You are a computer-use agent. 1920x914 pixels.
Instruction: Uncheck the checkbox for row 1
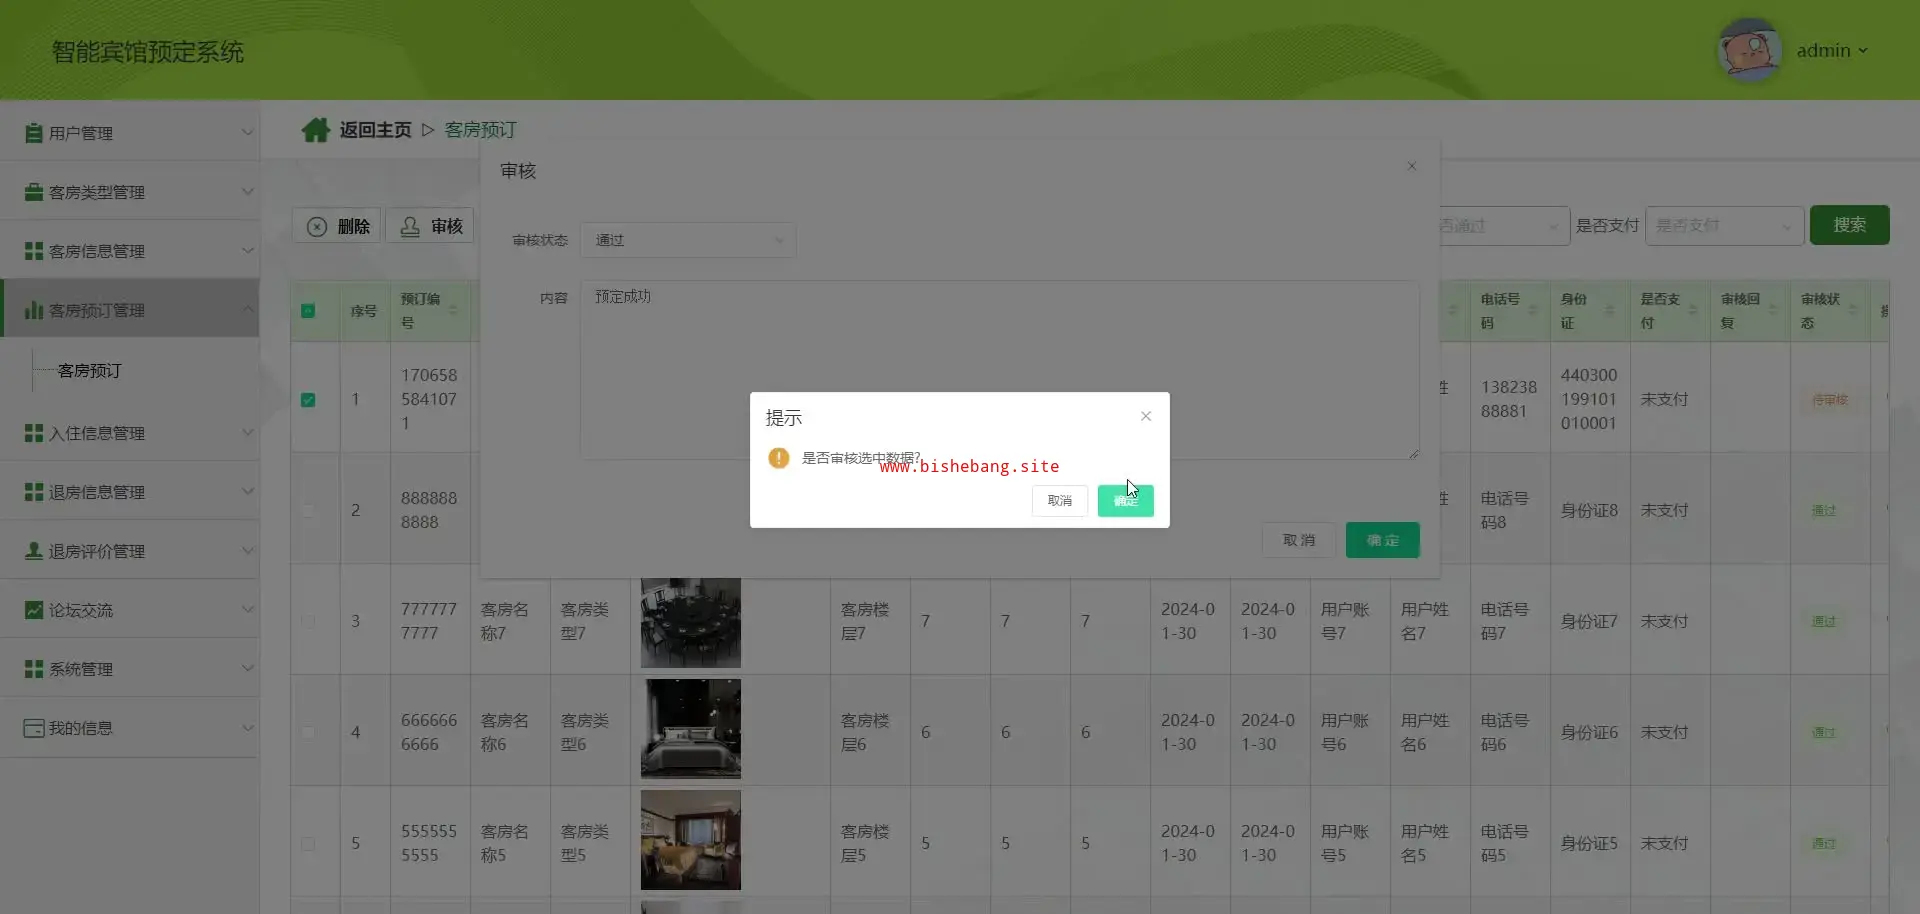click(308, 400)
